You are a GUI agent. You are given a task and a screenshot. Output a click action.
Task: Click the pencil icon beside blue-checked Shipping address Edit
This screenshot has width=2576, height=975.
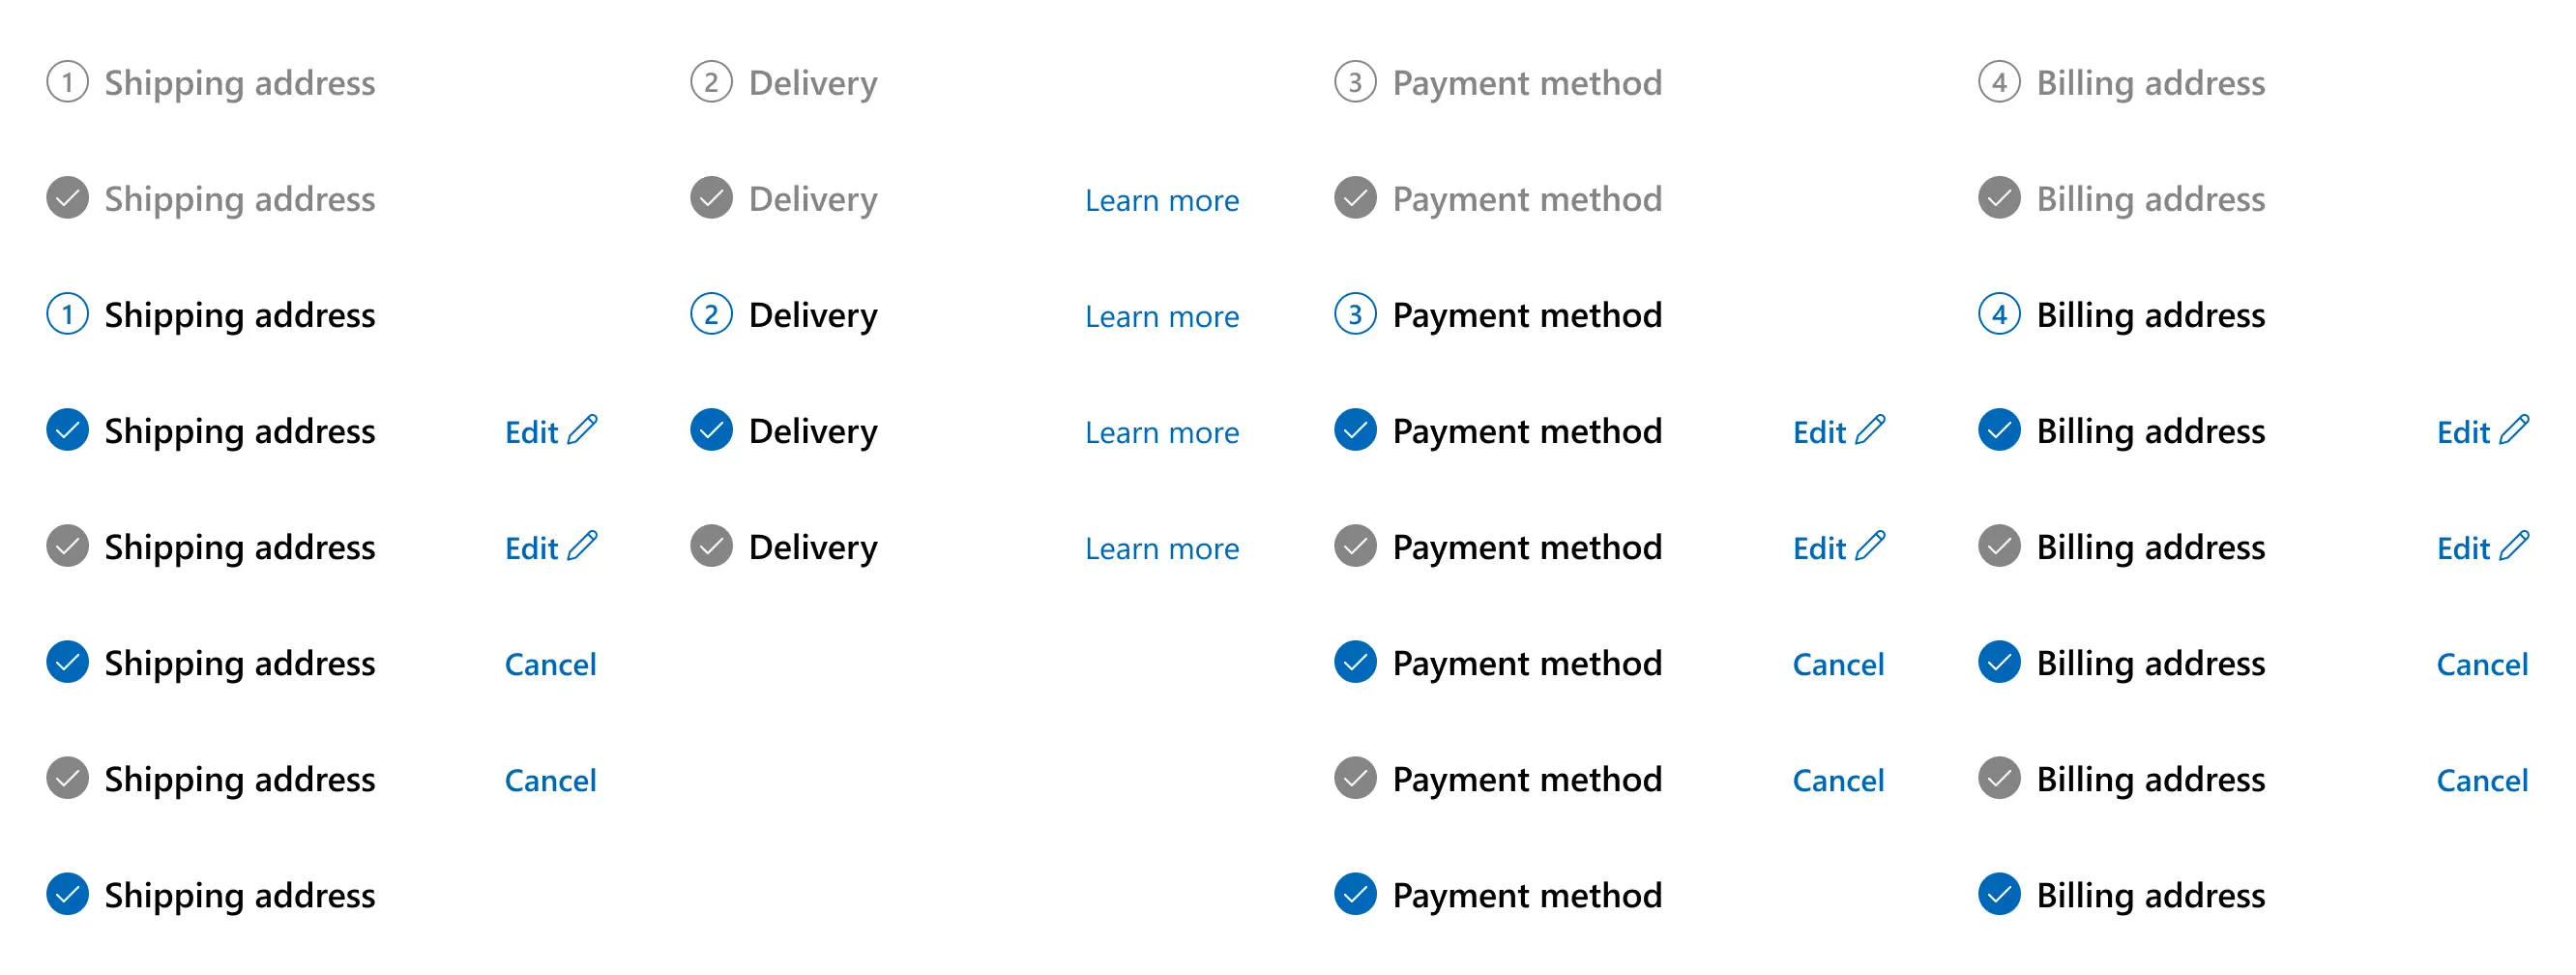(x=582, y=430)
